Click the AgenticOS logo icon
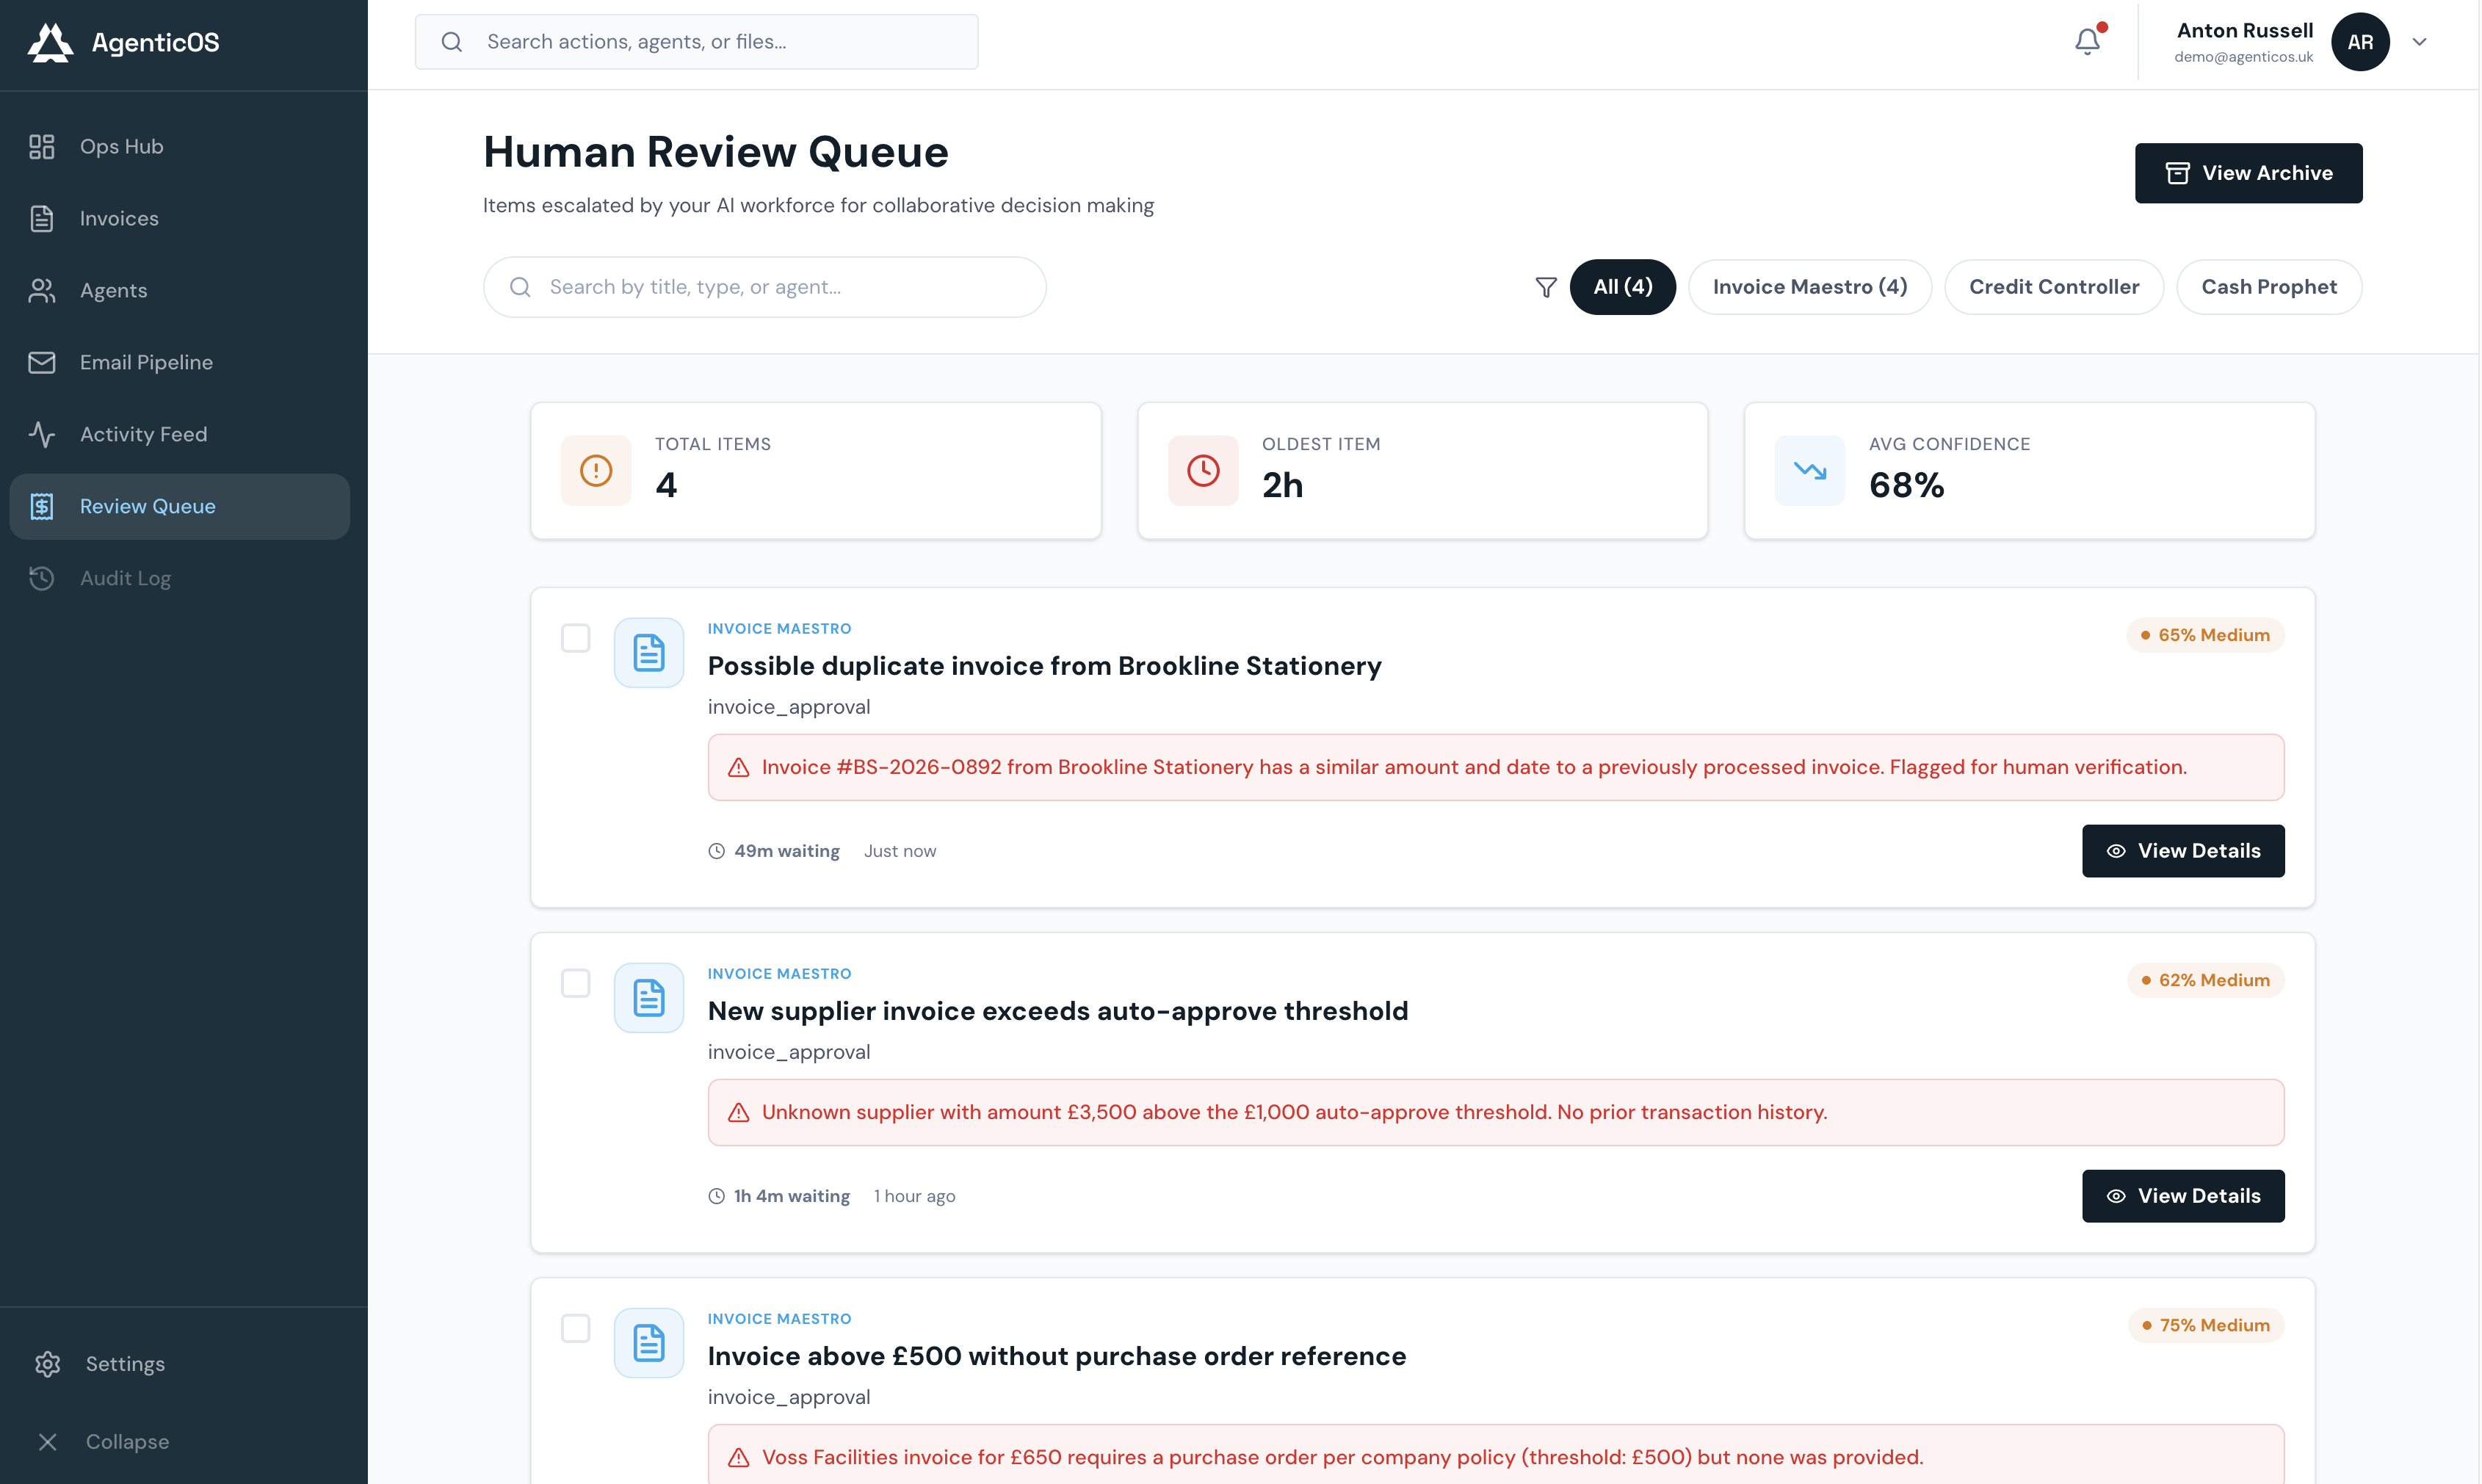Viewport: 2482px width, 1484px height. point(50,42)
